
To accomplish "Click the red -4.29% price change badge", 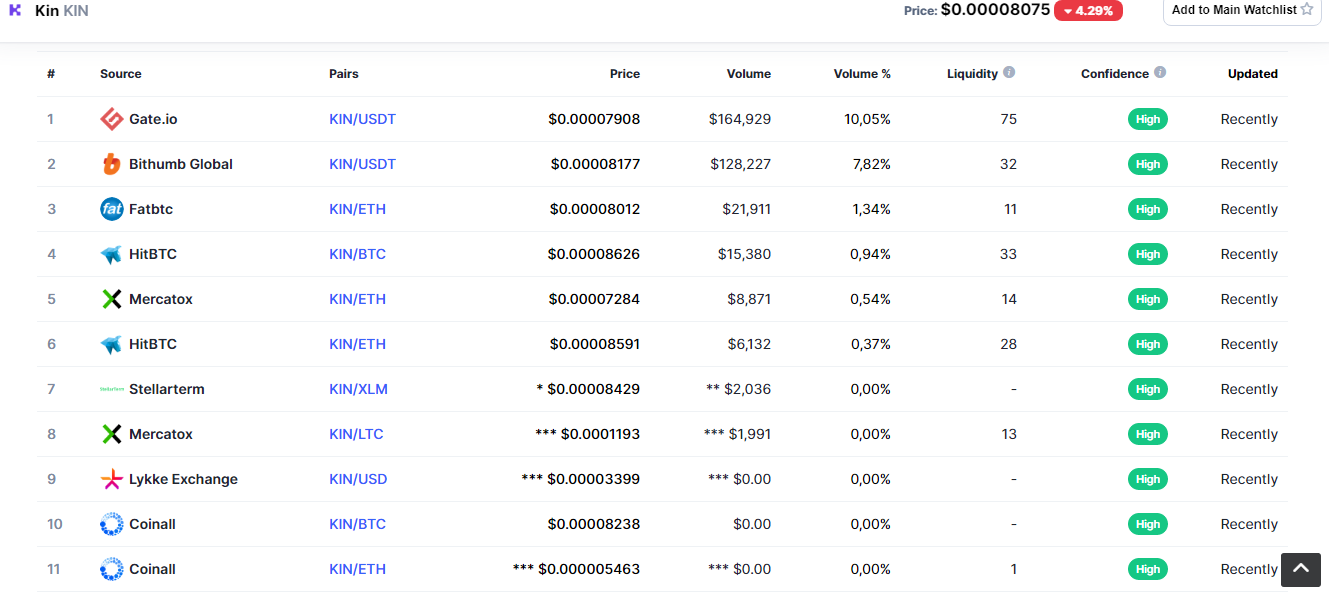I will [x=1088, y=10].
